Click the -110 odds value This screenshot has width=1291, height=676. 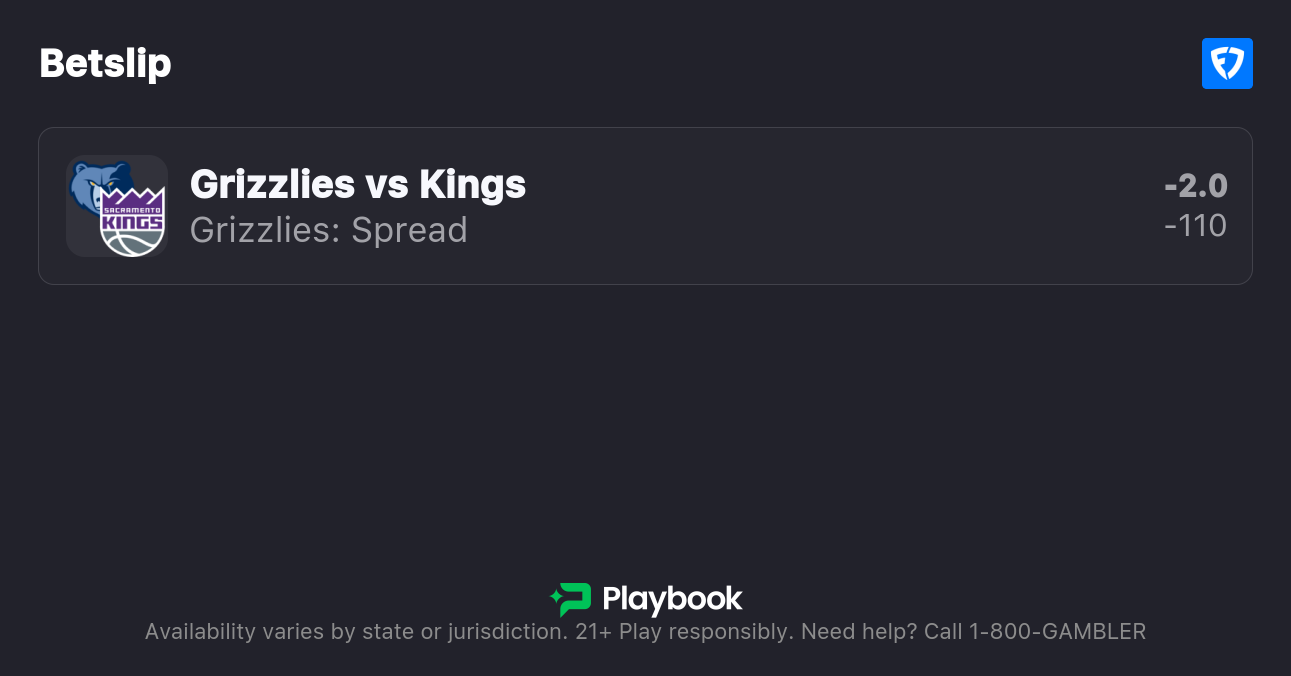pos(1195,226)
